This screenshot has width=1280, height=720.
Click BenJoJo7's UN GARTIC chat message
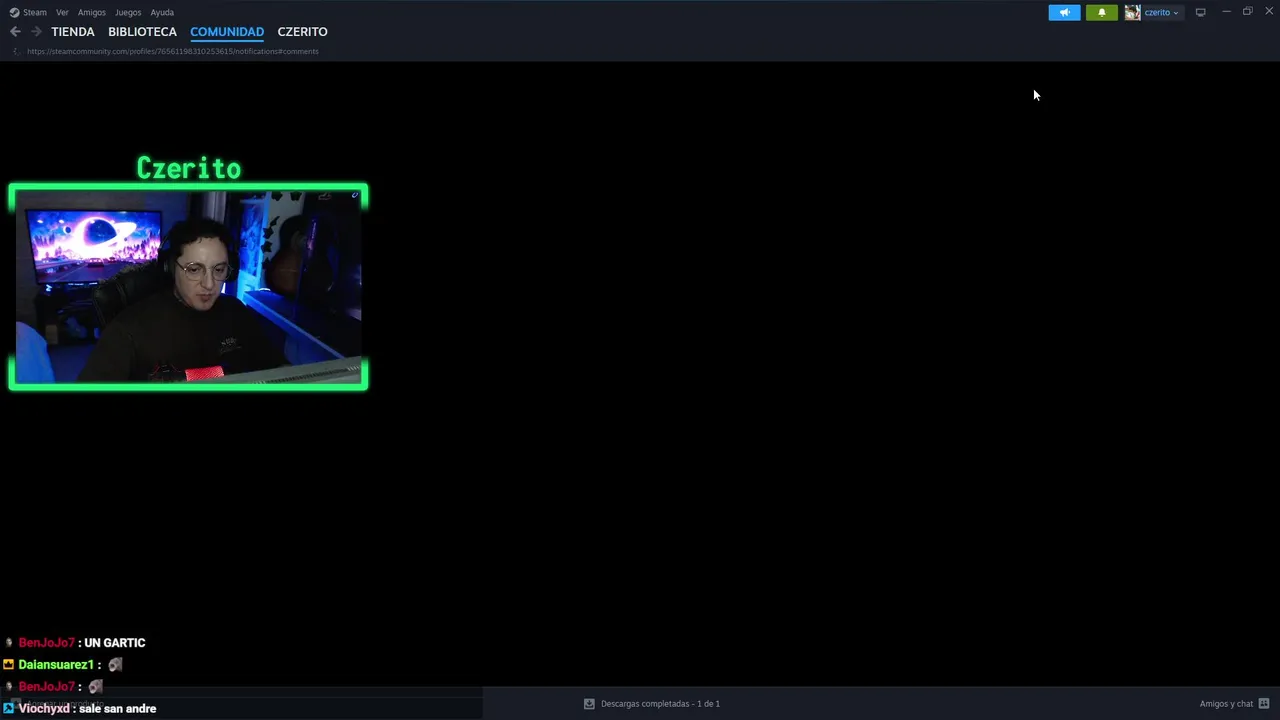click(x=115, y=643)
